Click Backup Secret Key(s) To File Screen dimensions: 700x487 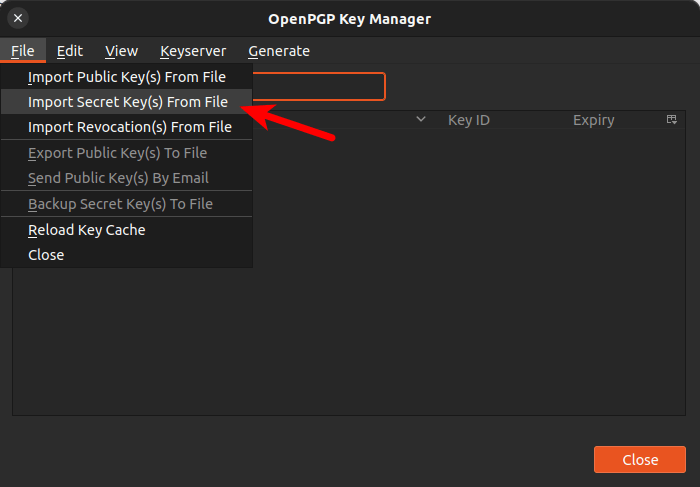(x=120, y=204)
